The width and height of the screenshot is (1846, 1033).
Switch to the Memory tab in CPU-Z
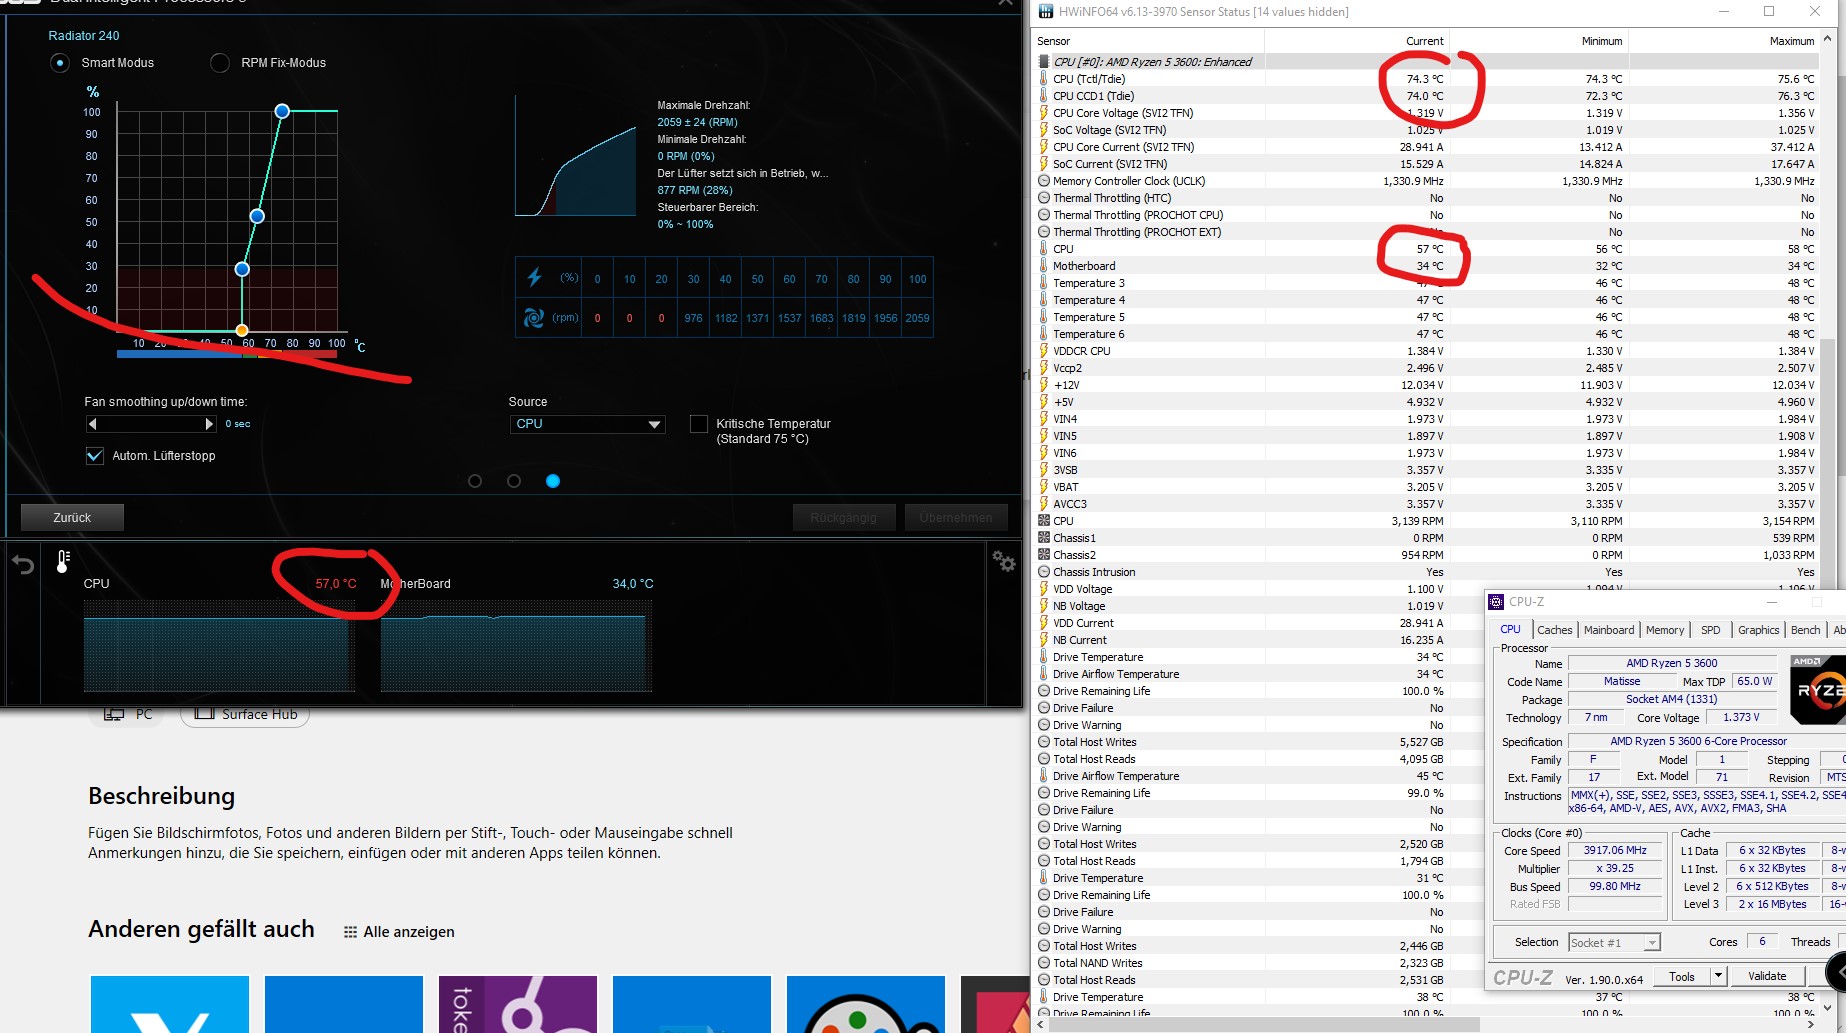1665,630
